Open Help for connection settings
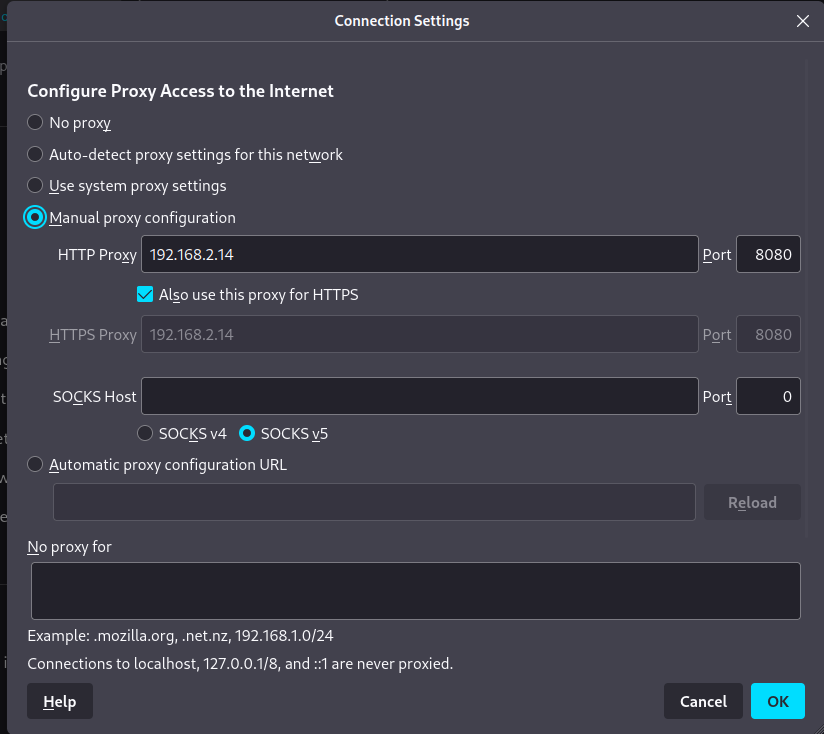Viewport: 824px width, 734px height. tap(60, 701)
